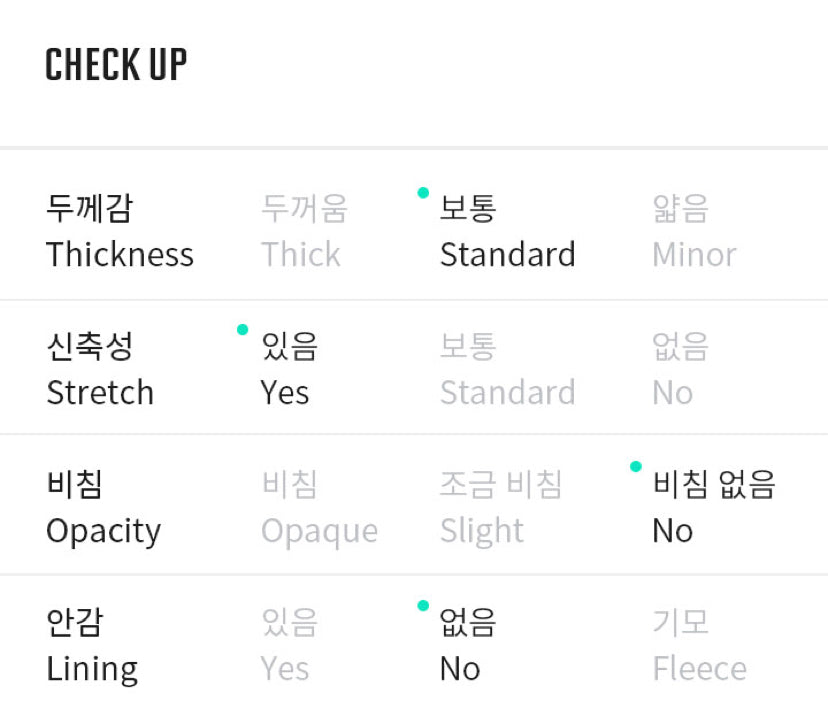Image resolution: width=828 pixels, height=701 pixels.
Task: Click the teal dot beside Opacity No
Action: point(635,467)
